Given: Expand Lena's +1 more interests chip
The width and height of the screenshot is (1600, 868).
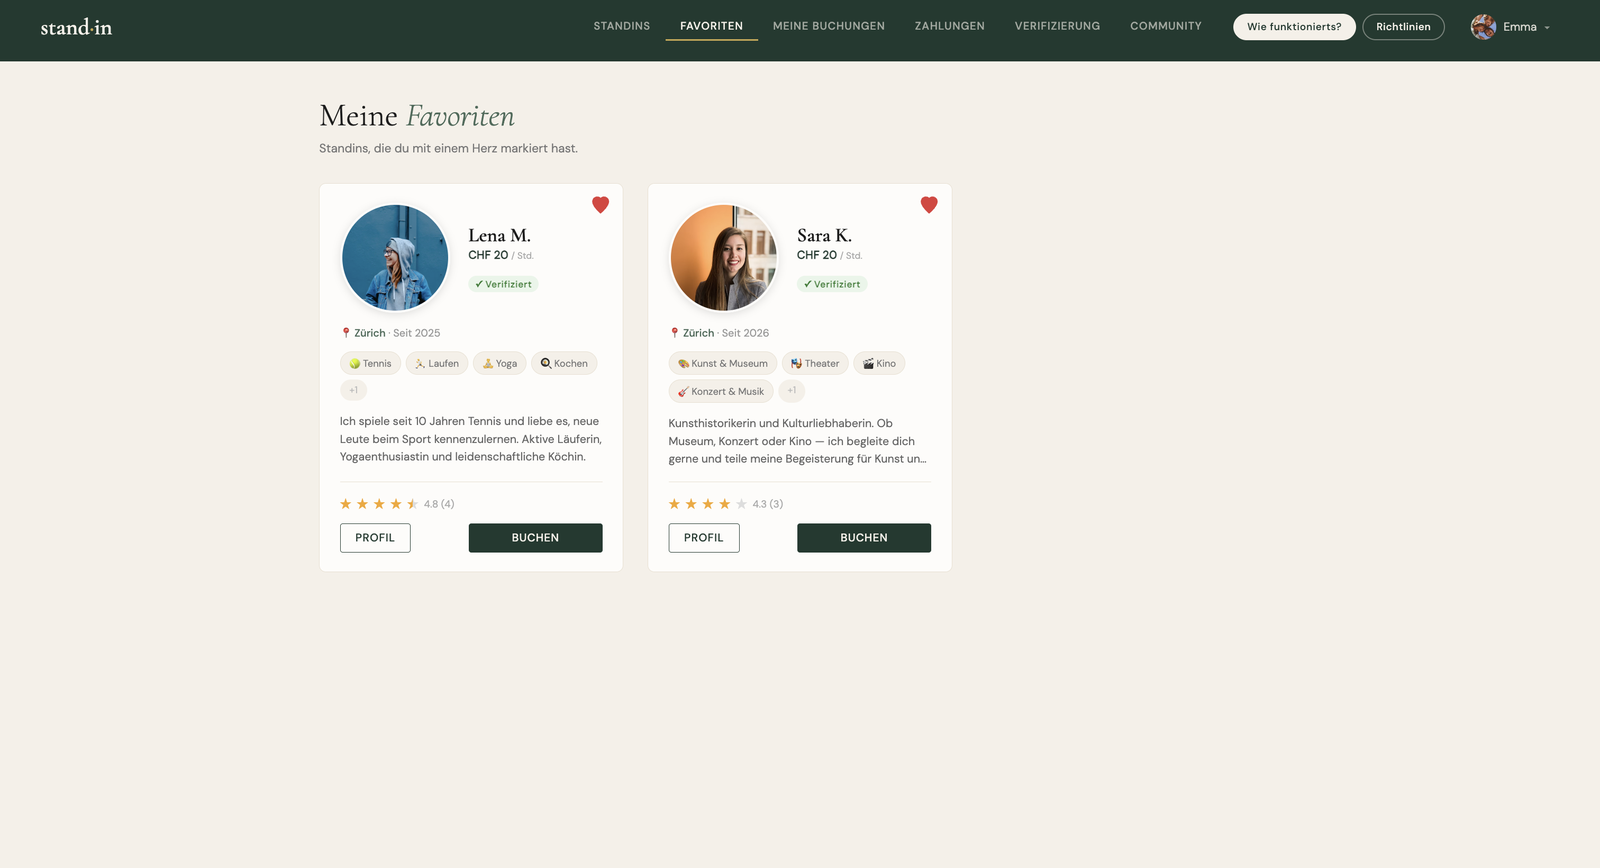Looking at the screenshot, I should click(353, 390).
